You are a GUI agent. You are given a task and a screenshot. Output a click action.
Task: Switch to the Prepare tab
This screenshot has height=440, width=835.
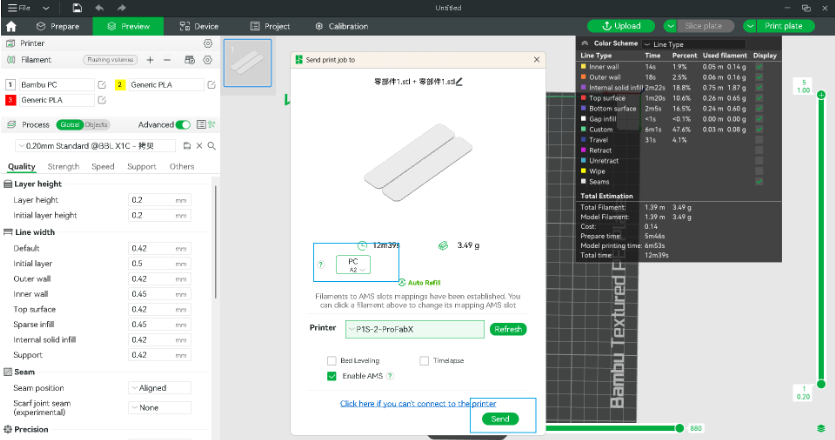click(x=58, y=26)
